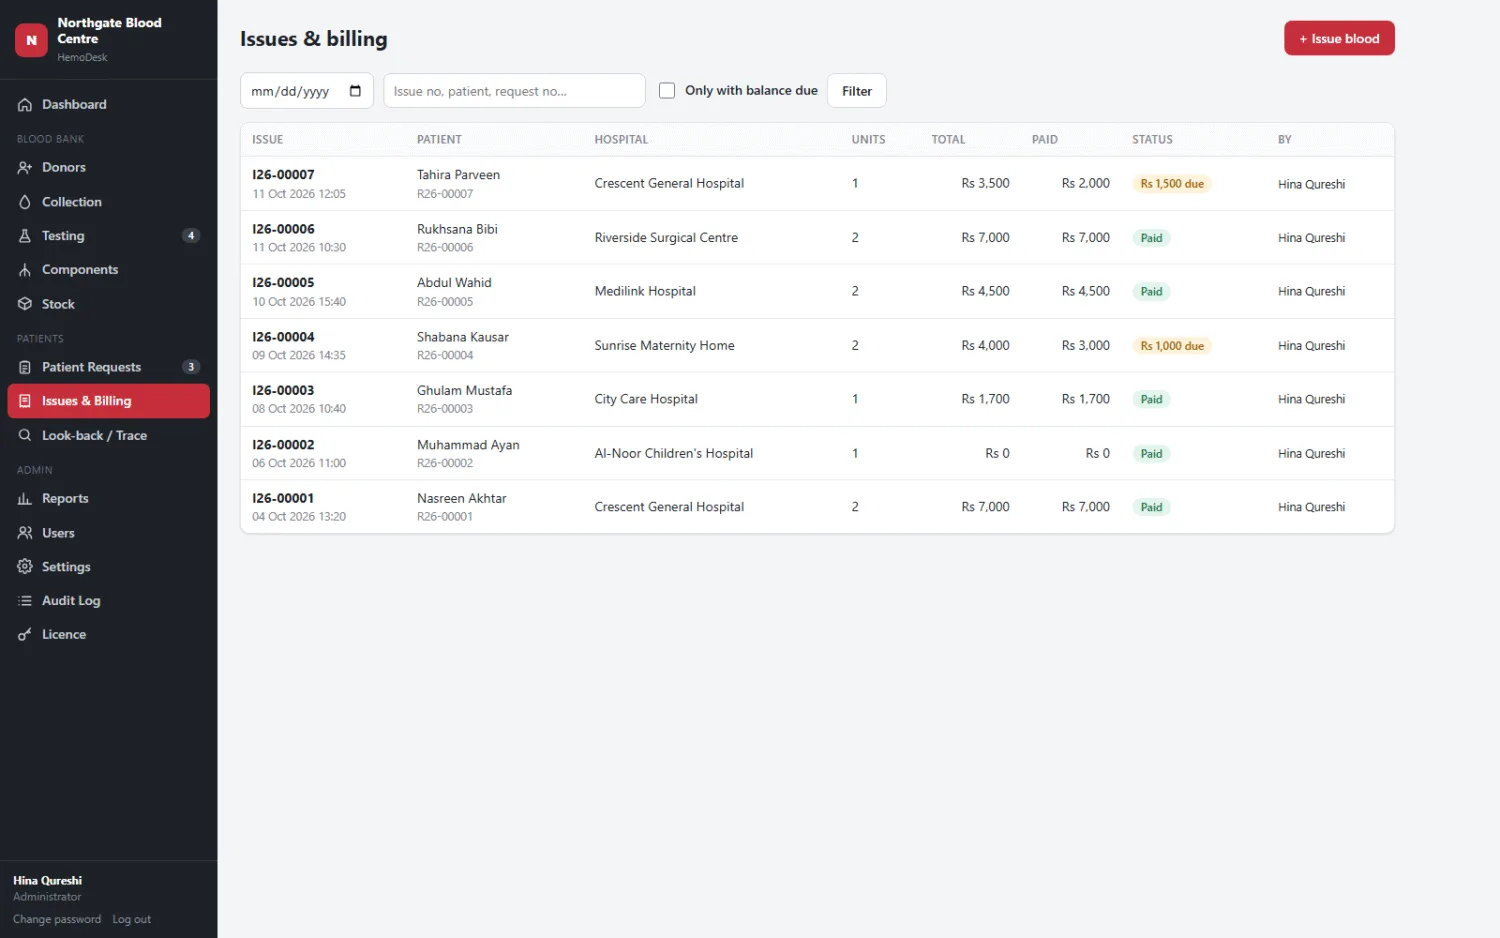The image size is (1500, 938).
Task: Click the Look-back / Trace magnifier icon
Action: click(x=25, y=435)
